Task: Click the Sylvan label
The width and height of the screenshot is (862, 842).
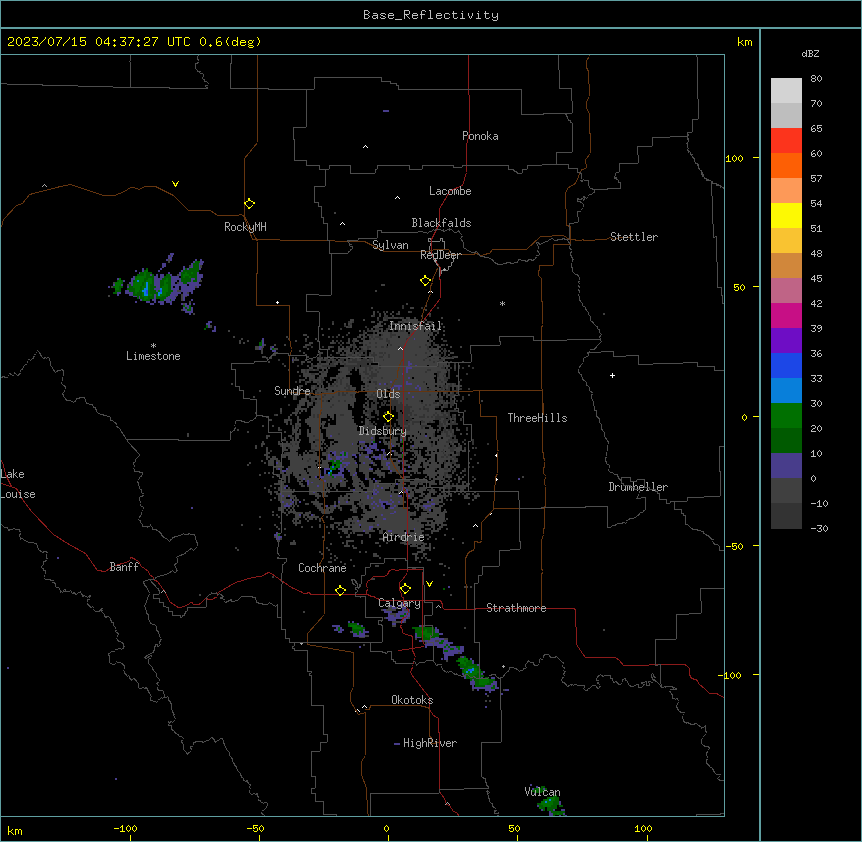Action: (x=390, y=245)
